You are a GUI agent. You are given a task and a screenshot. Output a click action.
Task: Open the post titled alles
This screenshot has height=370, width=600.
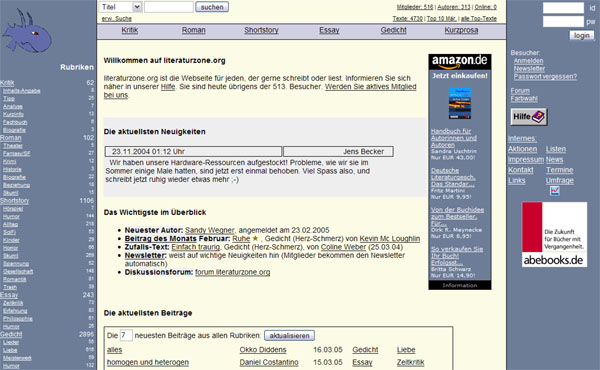coord(114,350)
